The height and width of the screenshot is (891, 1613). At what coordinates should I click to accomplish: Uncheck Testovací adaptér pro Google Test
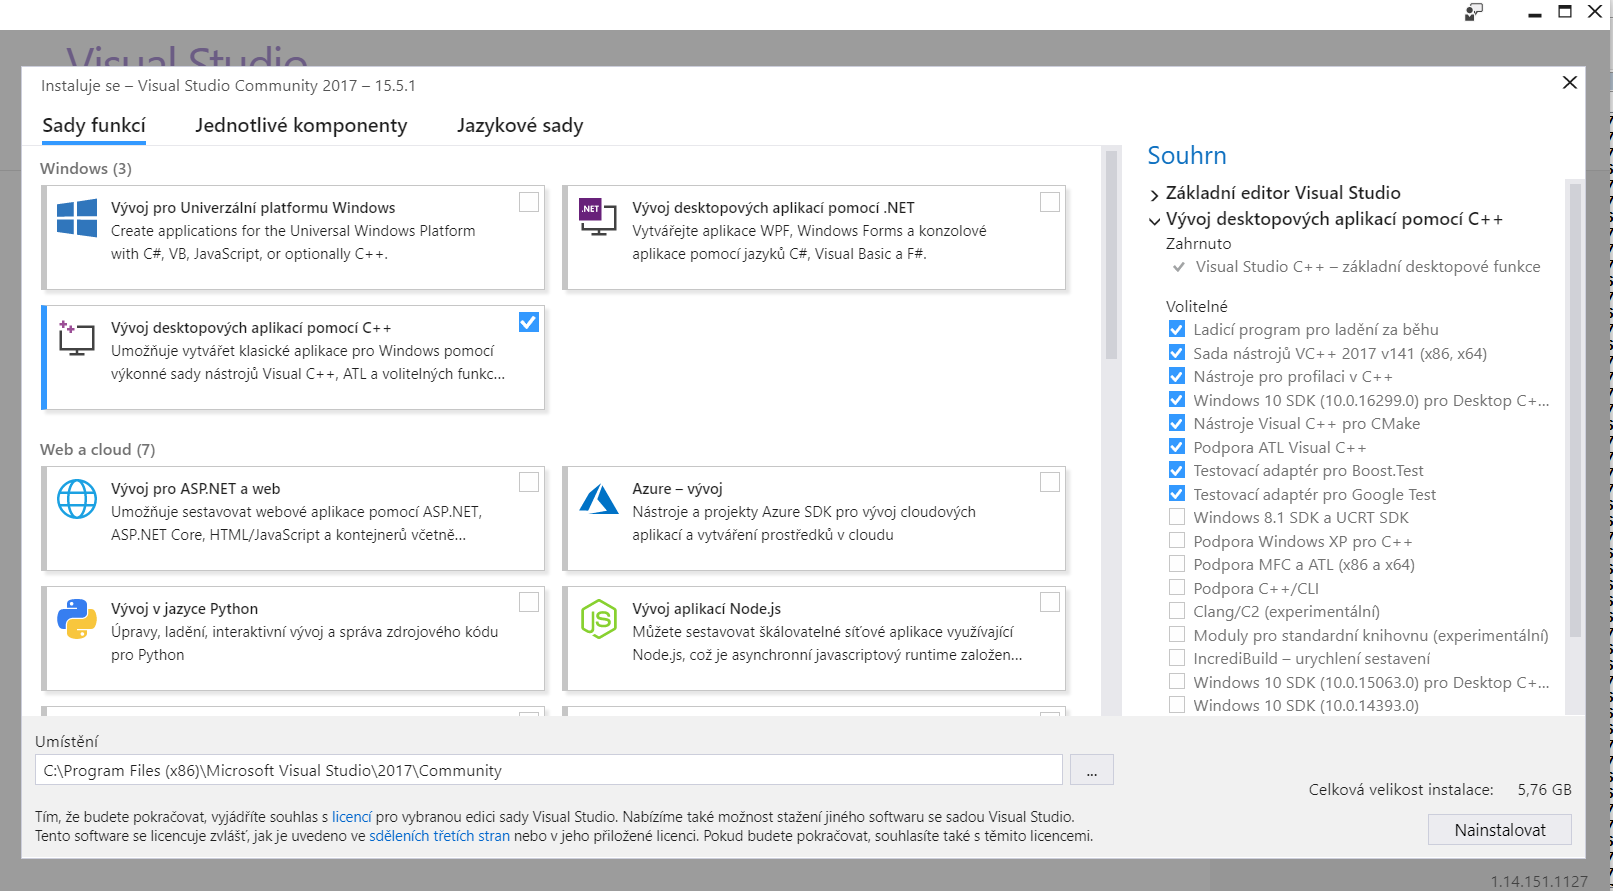pyautogui.click(x=1177, y=494)
